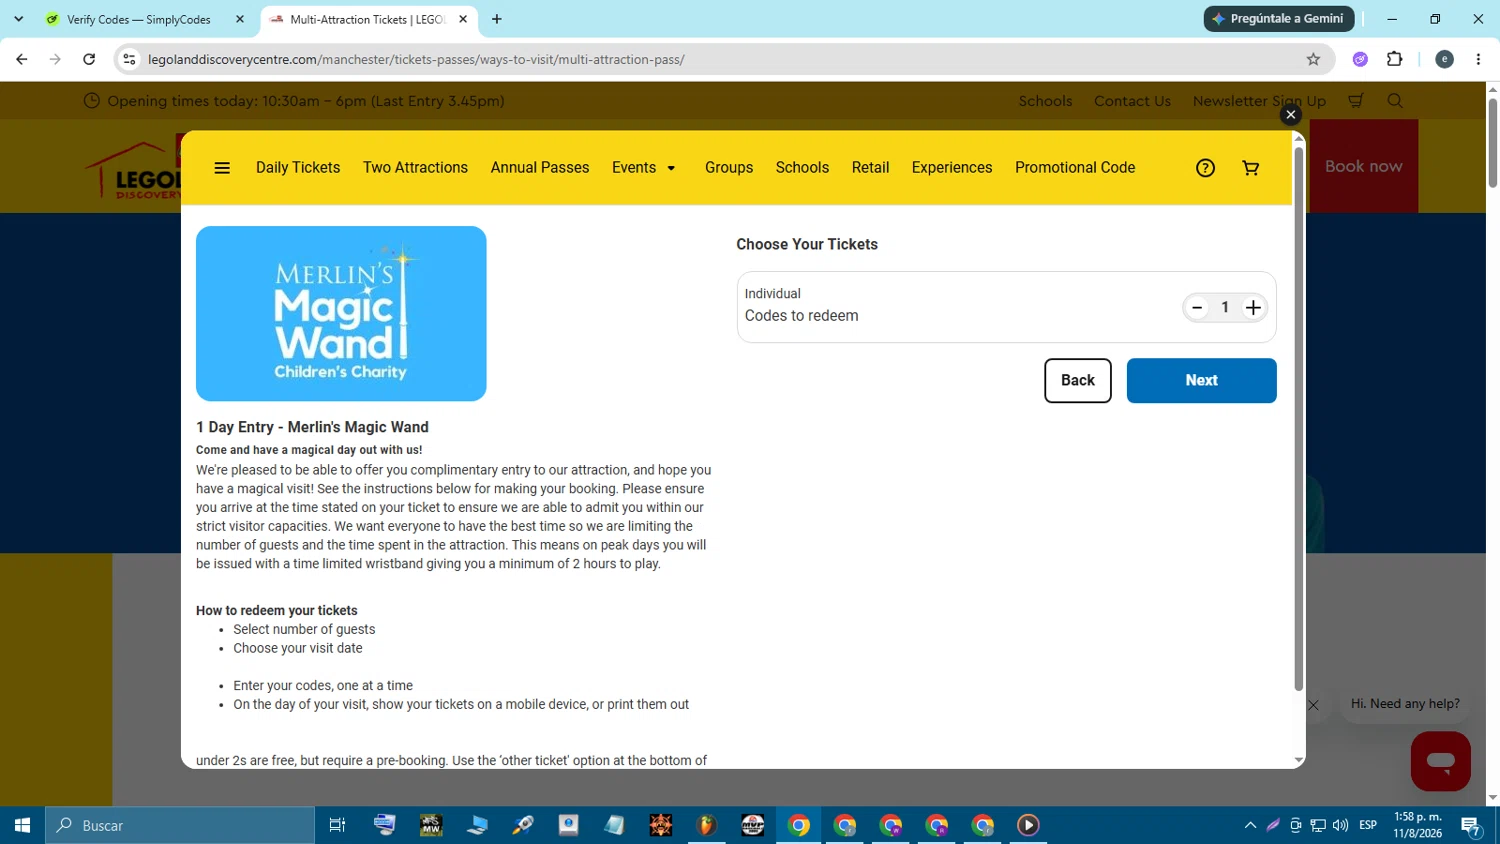Switch to Promotional Code tab
The width and height of the screenshot is (1500, 844).
click(x=1075, y=168)
